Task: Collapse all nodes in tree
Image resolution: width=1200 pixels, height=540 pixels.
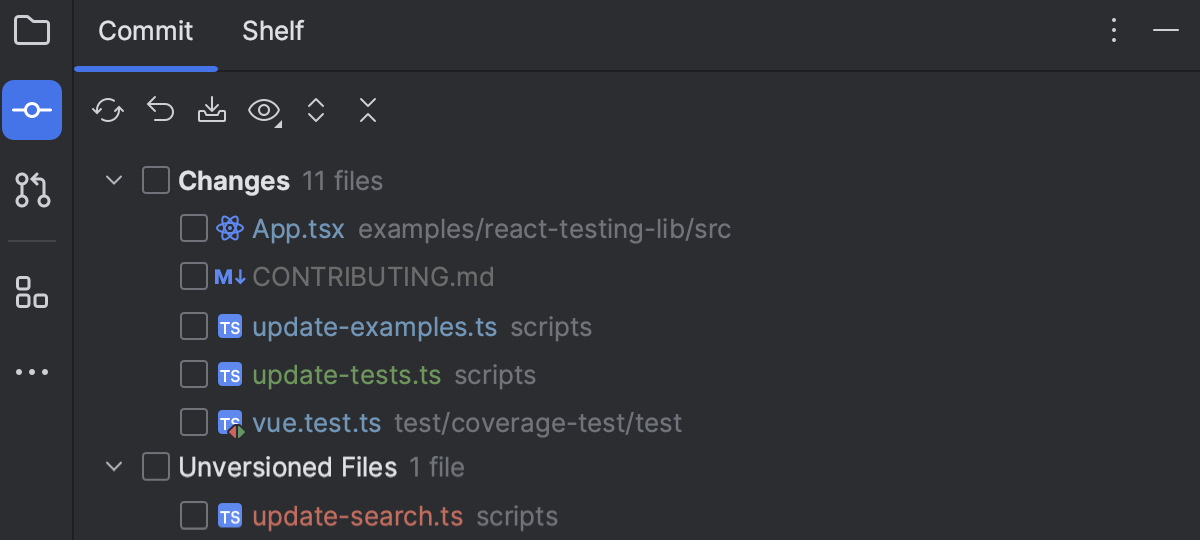Action: coord(368,110)
